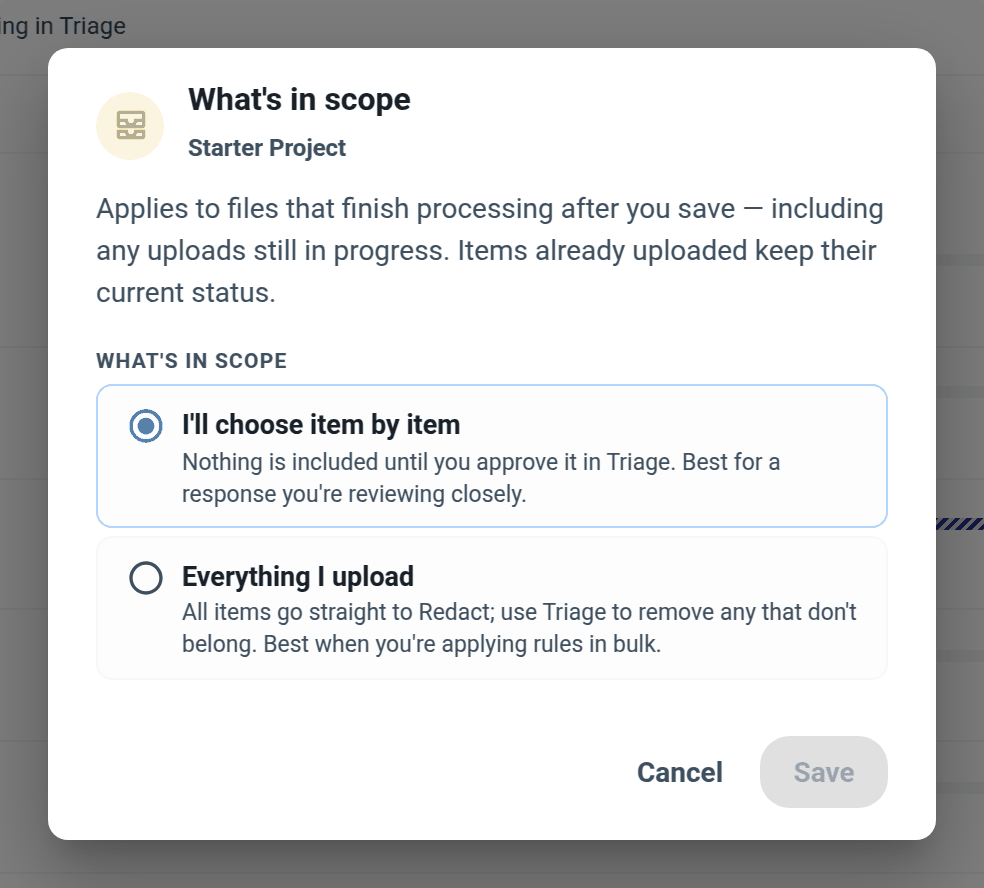Click the "Best when you're applying rules in bulk" text
Image resolution: width=984 pixels, height=888 pixels.
tap(462, 644)
